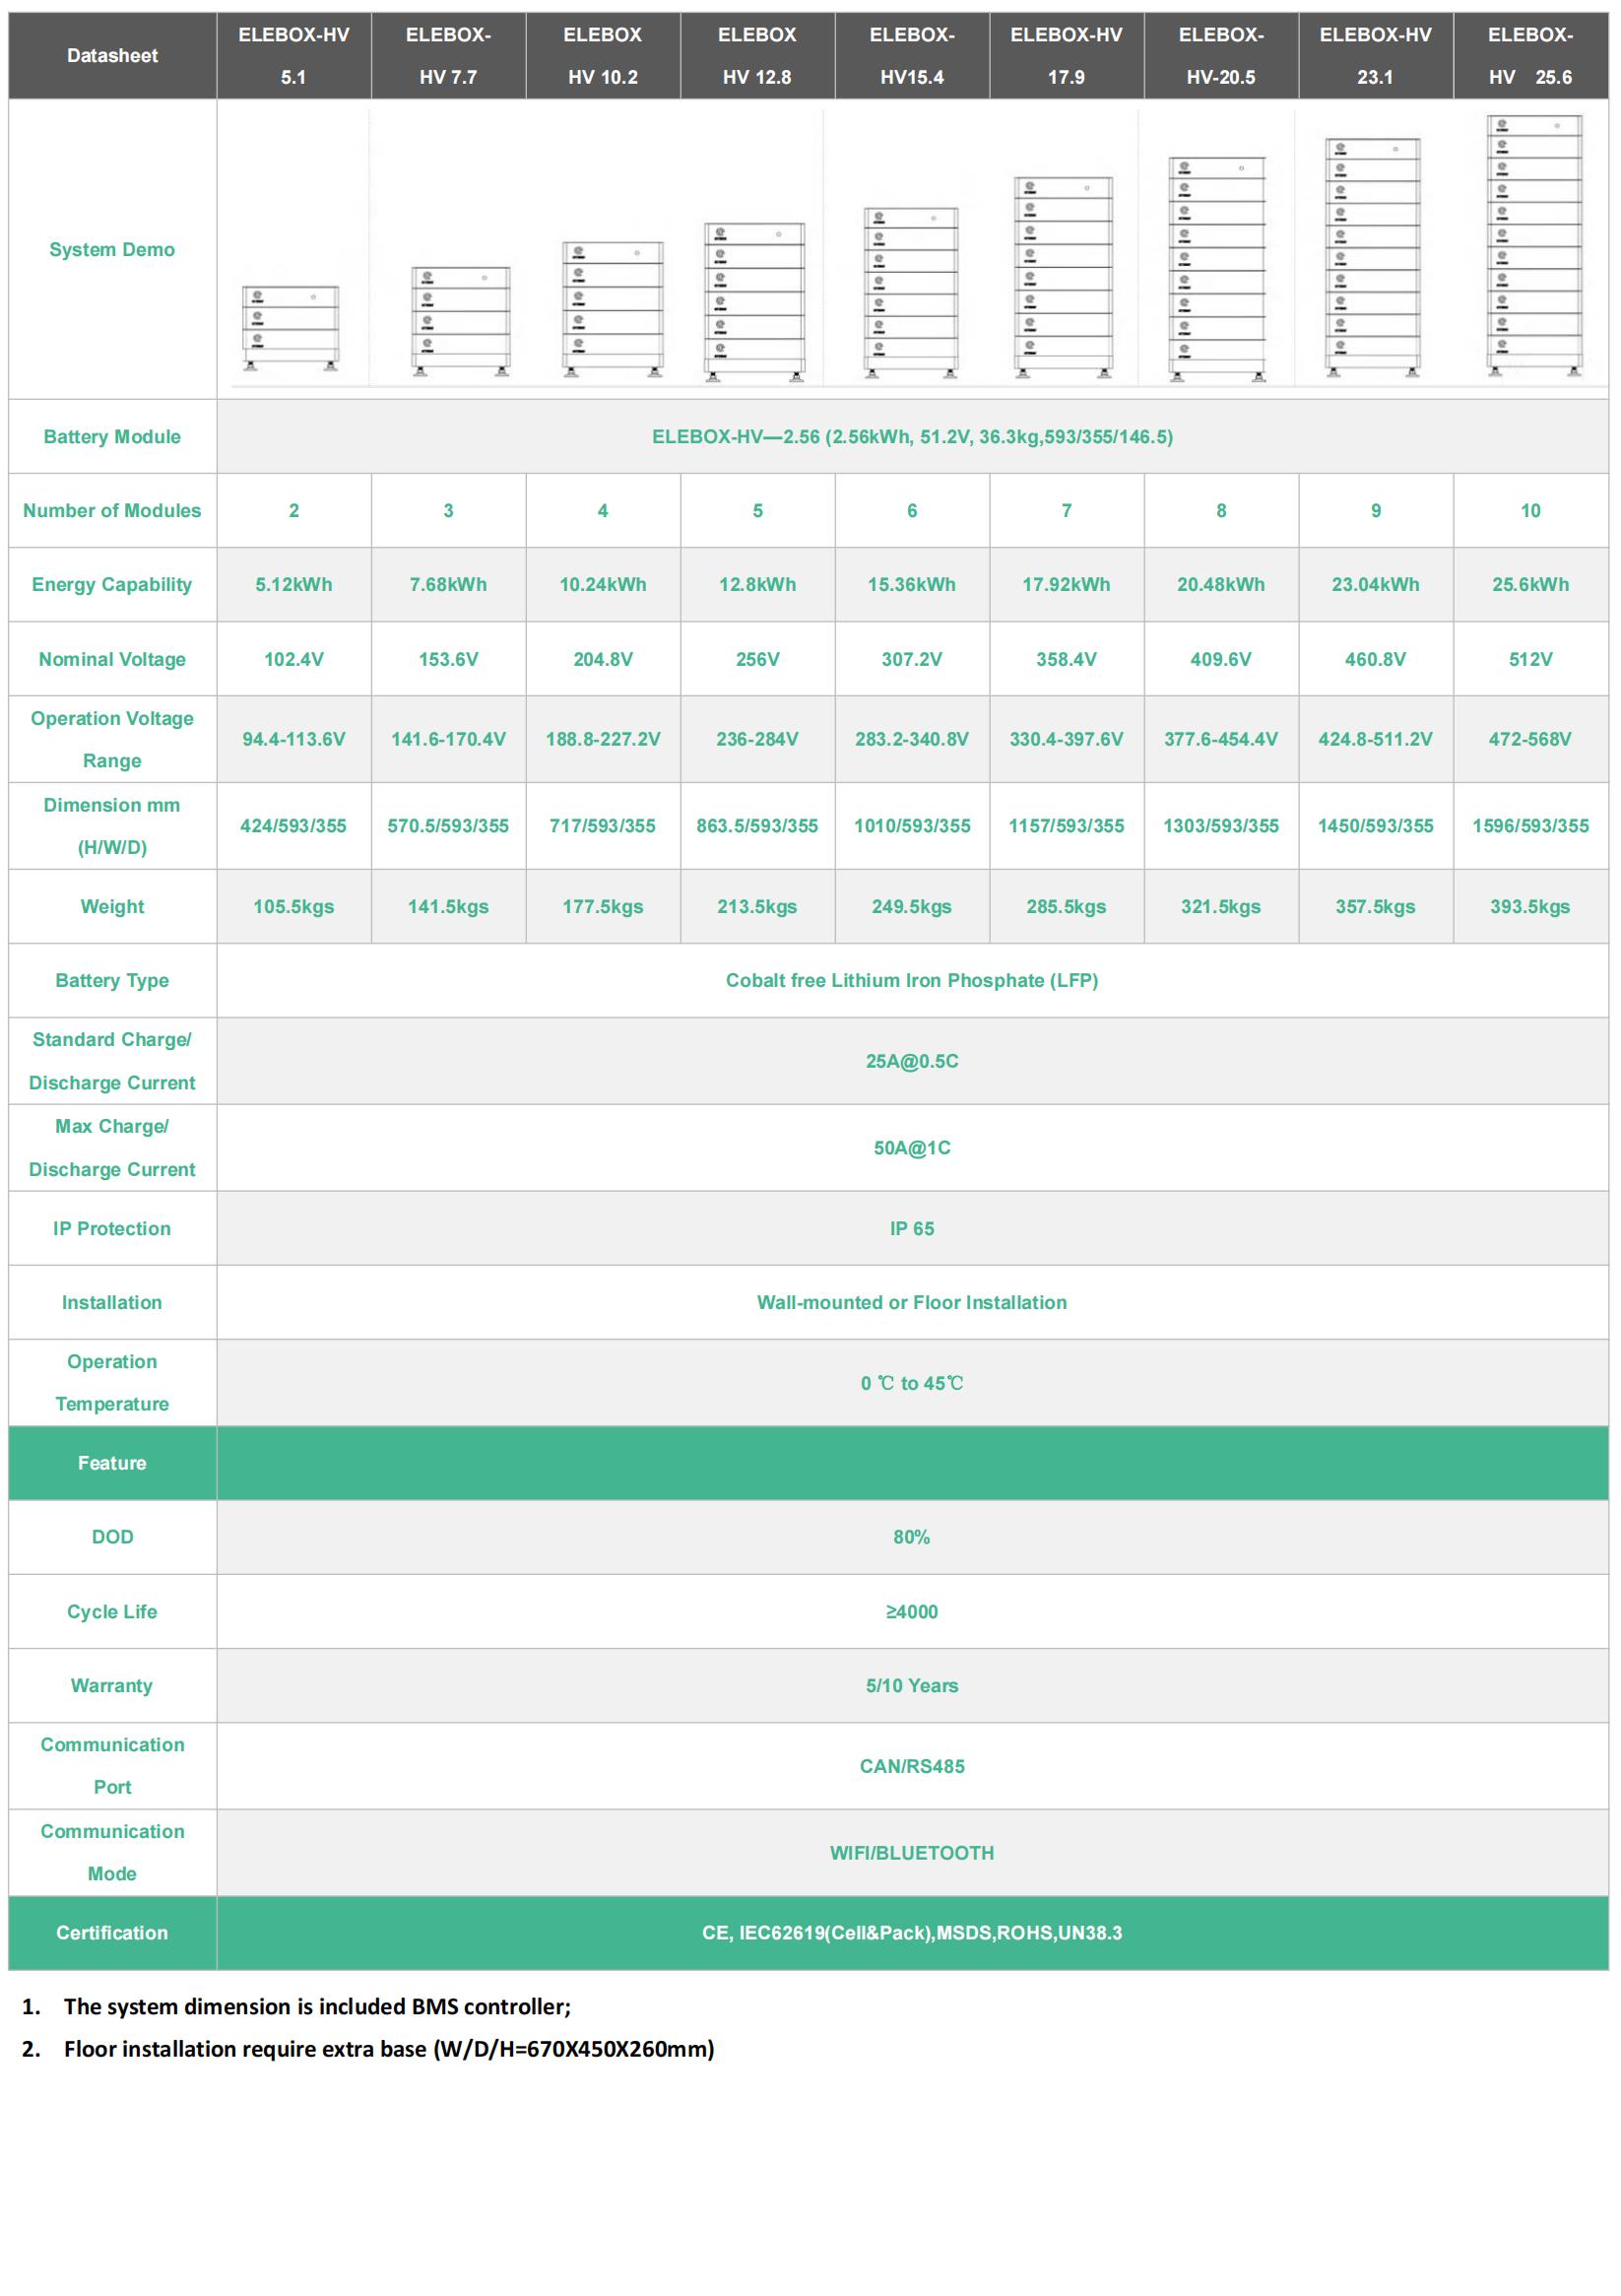1621x2296 pixels.
Task: Select the 94.4-113.6V operation voltage range cell
Action: (x=293, y=739)
